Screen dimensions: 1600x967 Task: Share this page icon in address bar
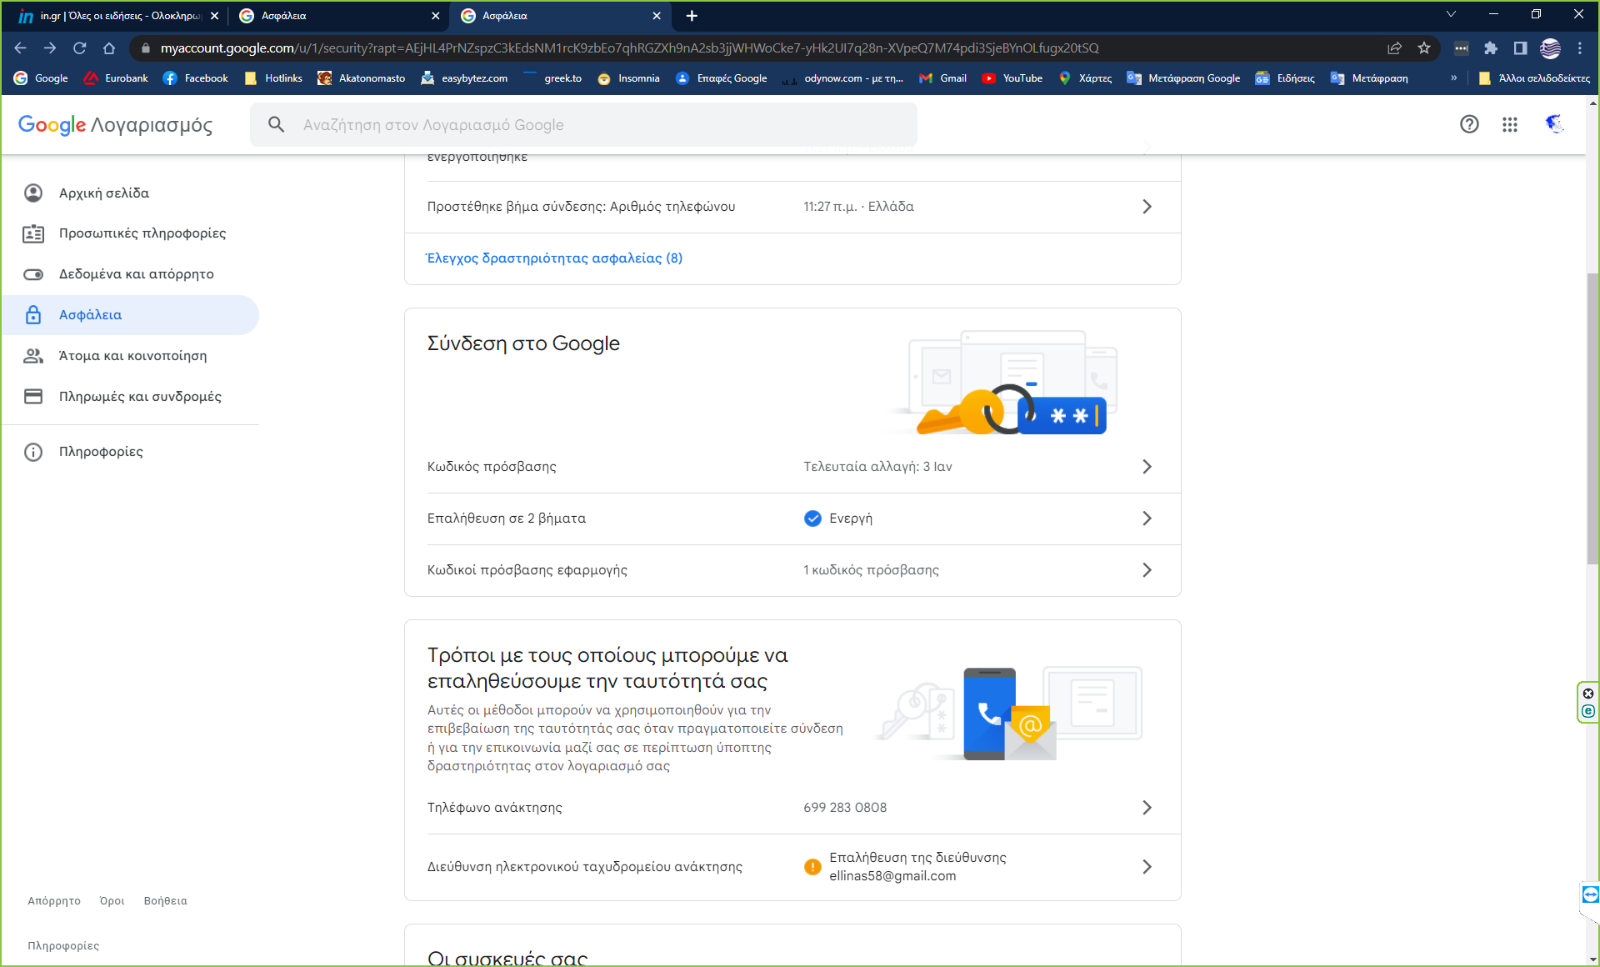pyautogui.click(x=1395, y=48)
